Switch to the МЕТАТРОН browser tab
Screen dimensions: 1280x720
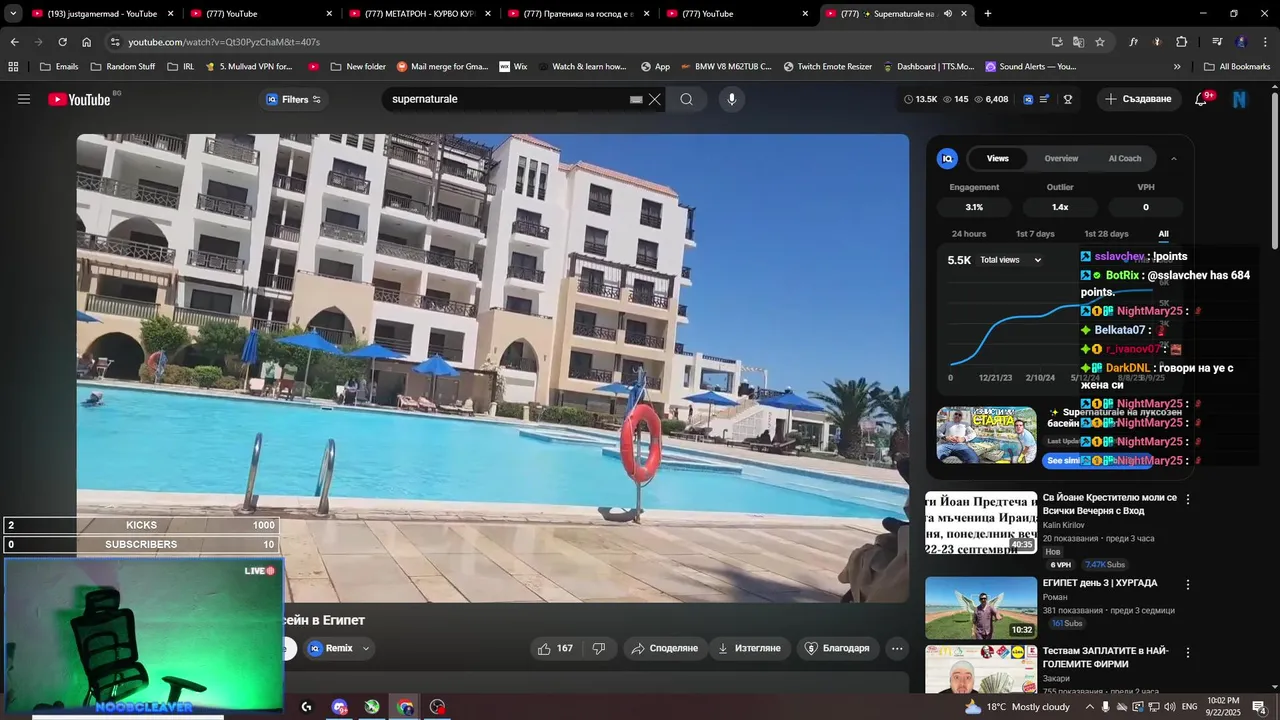(419, 14)
